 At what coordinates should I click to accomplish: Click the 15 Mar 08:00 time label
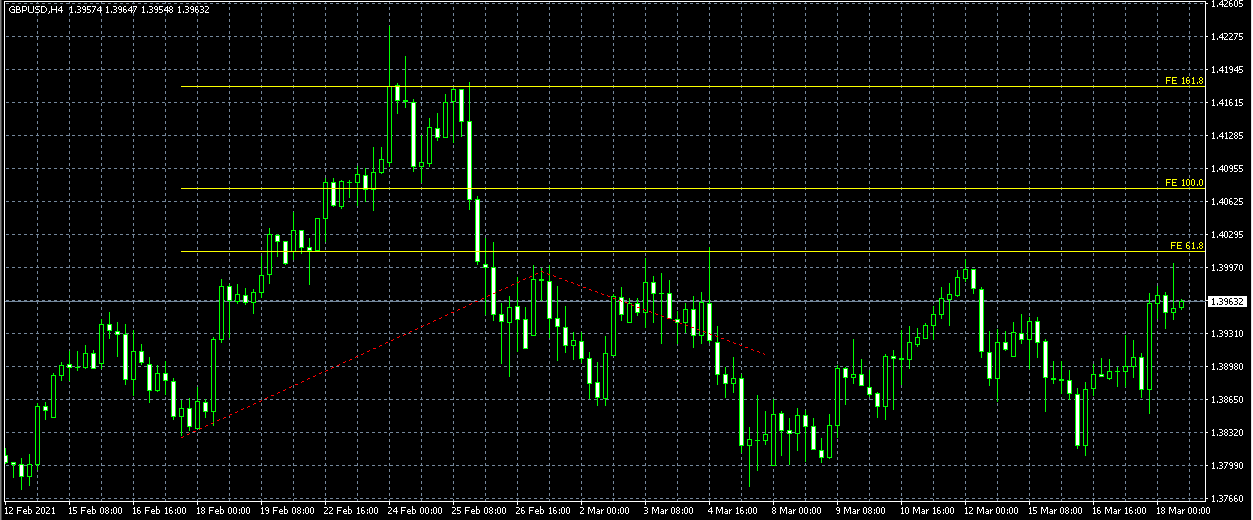click(1053, 510)
